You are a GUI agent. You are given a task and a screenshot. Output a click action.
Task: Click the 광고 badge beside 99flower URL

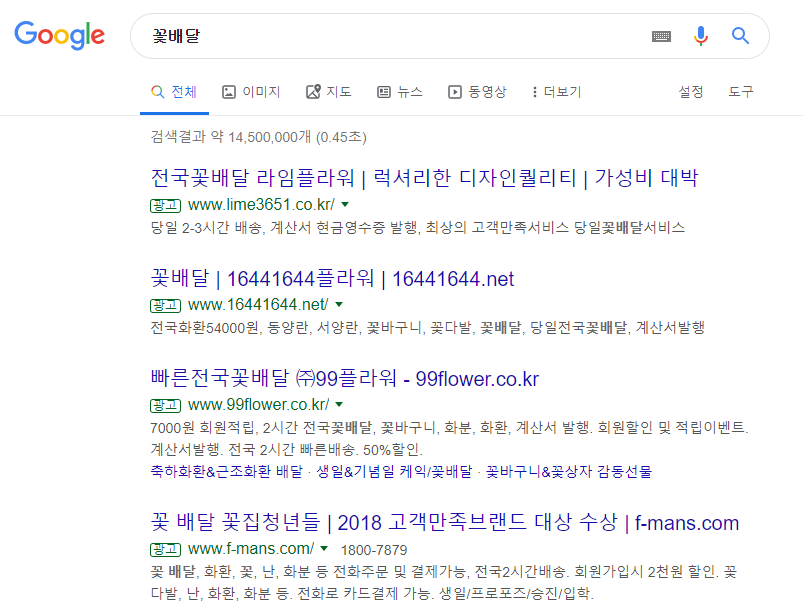tap(165, 405)
